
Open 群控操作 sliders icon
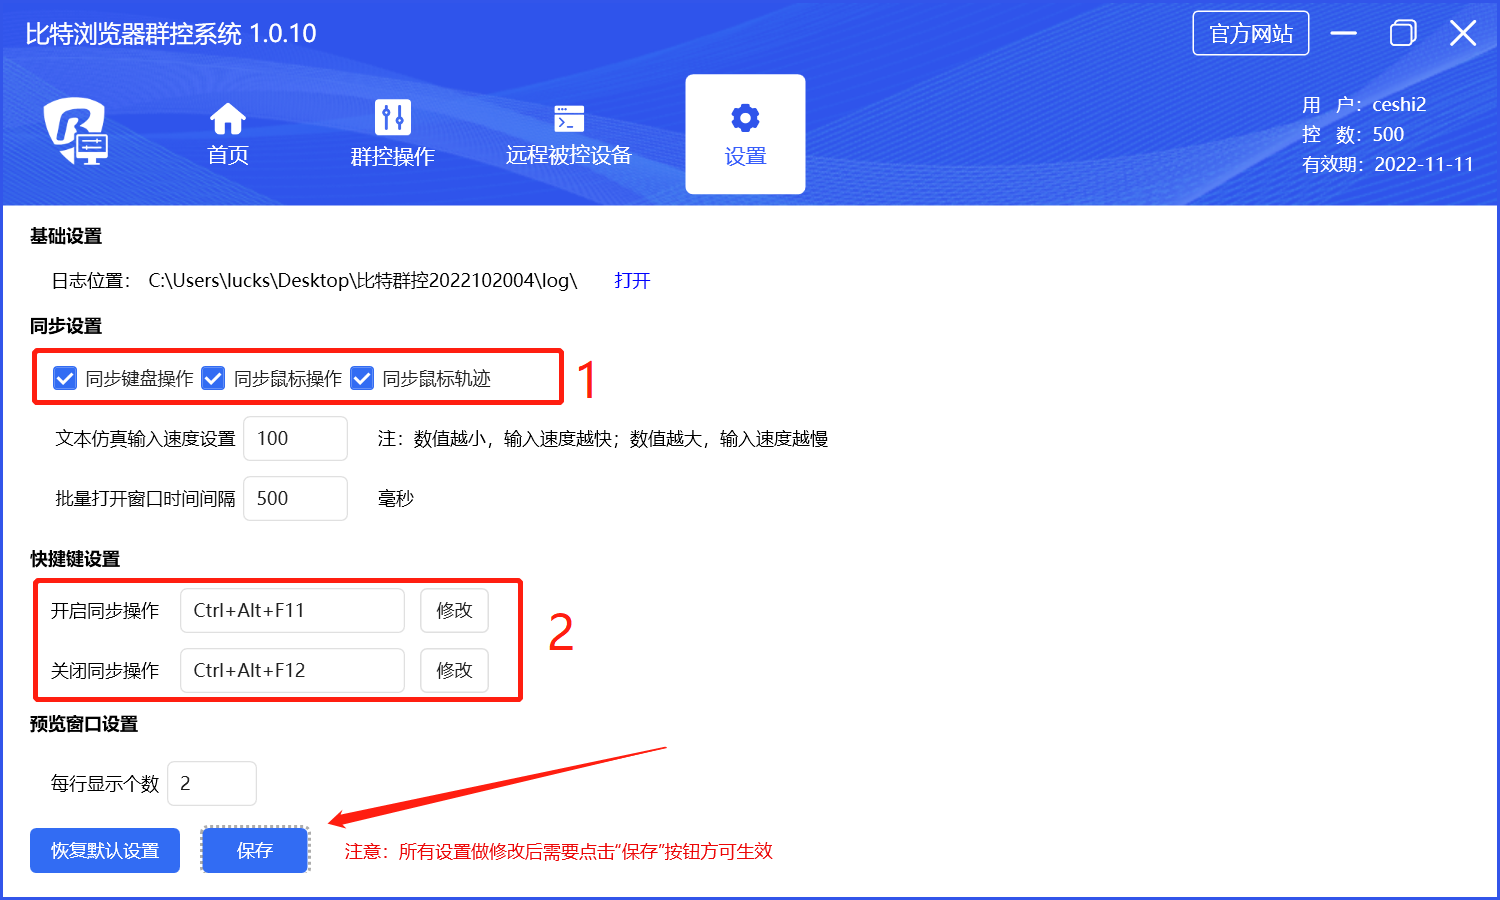[x=392, y=118]
